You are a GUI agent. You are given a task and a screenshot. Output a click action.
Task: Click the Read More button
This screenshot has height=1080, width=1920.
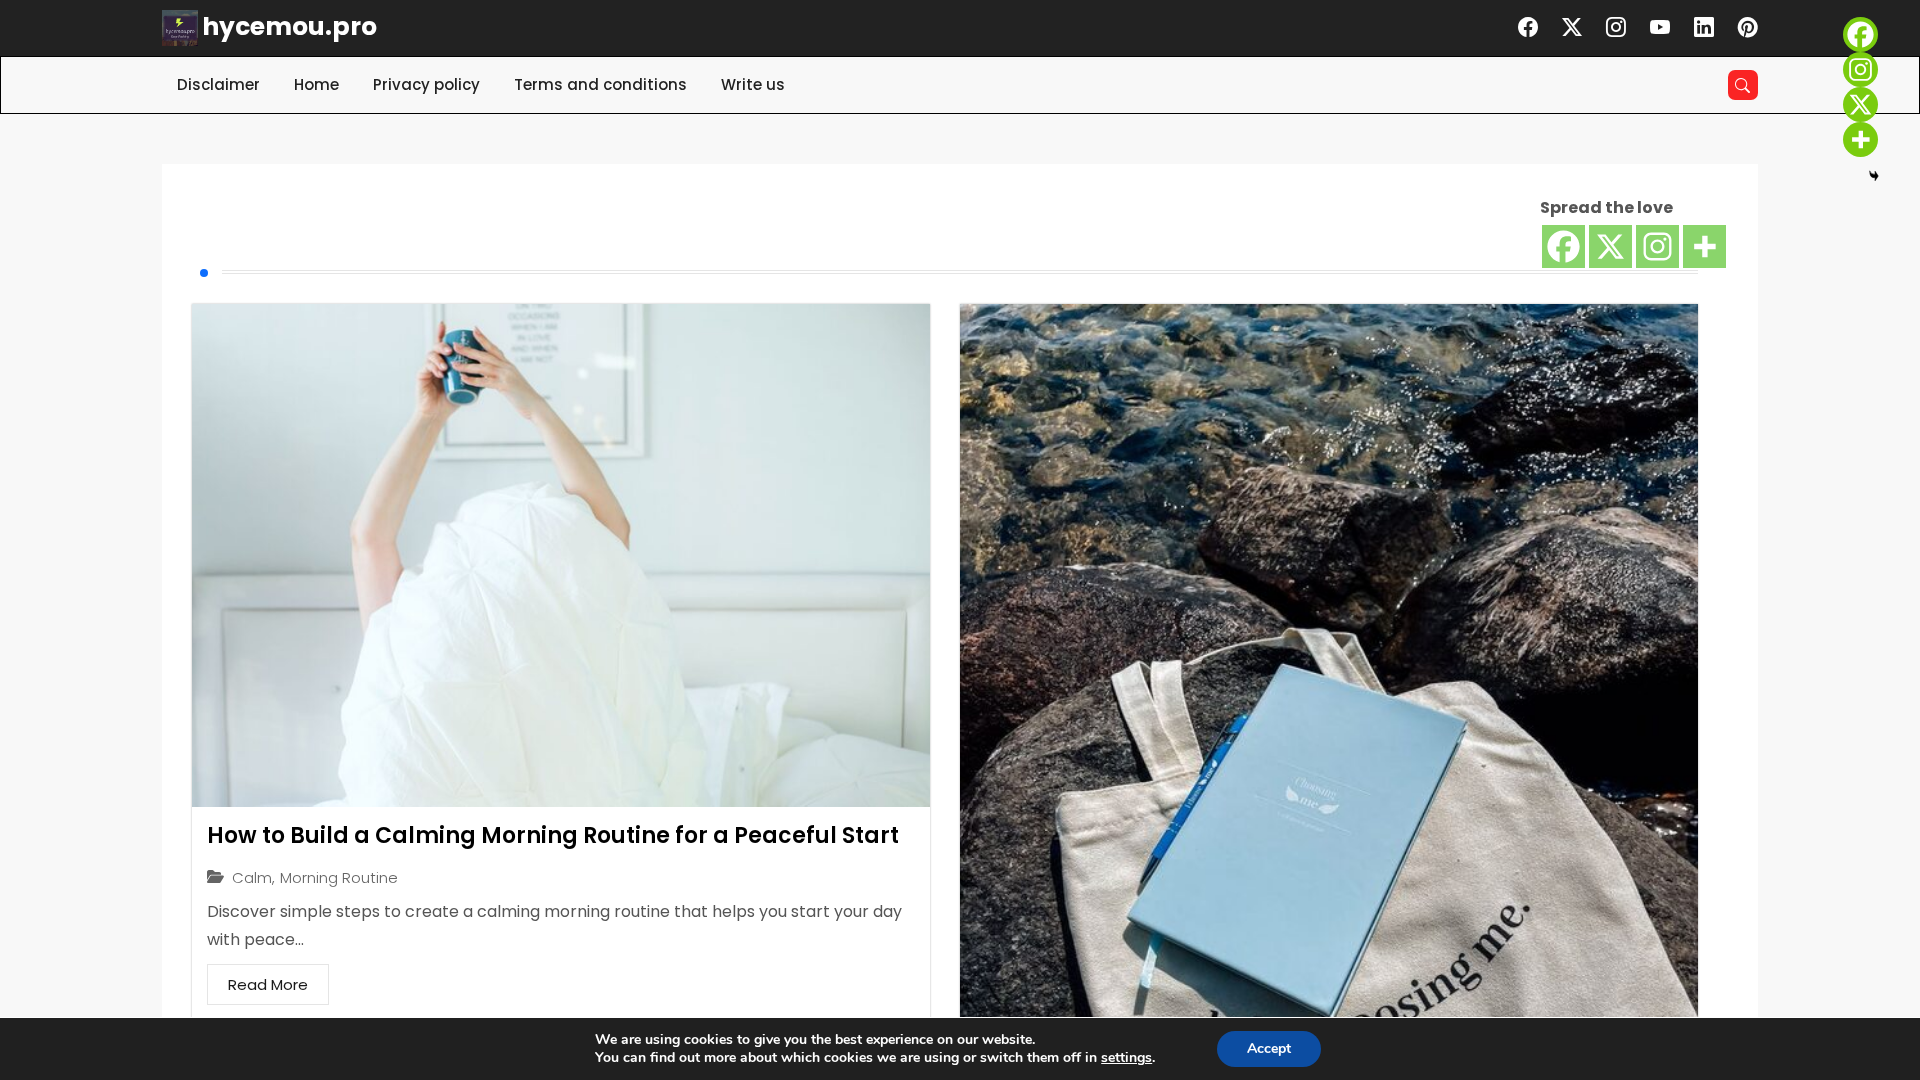pos(268,985)
